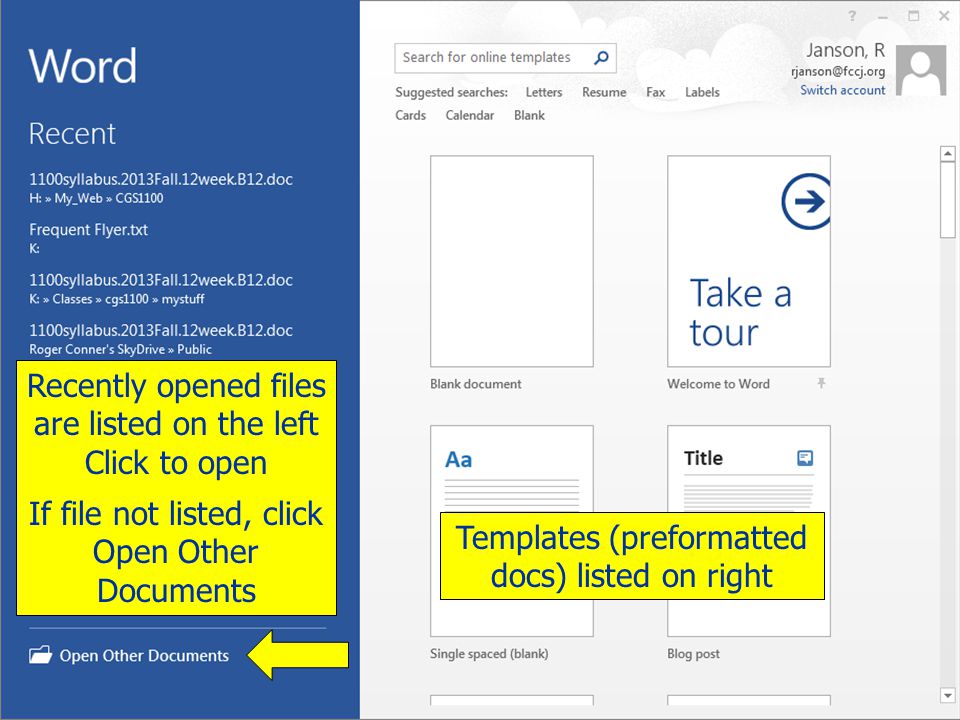Click the rjanson@fccj.org email text
This screenshot has height=720, width=960.
point(838,72)
